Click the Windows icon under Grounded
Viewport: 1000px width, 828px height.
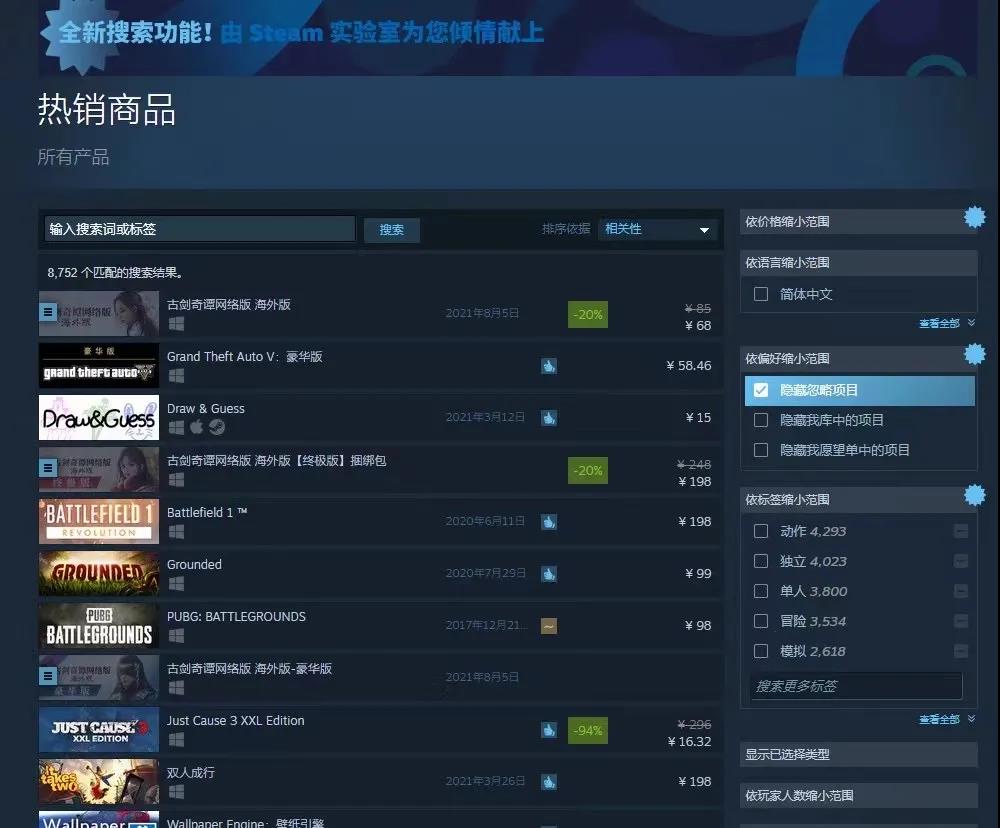[x=176, y=584]
